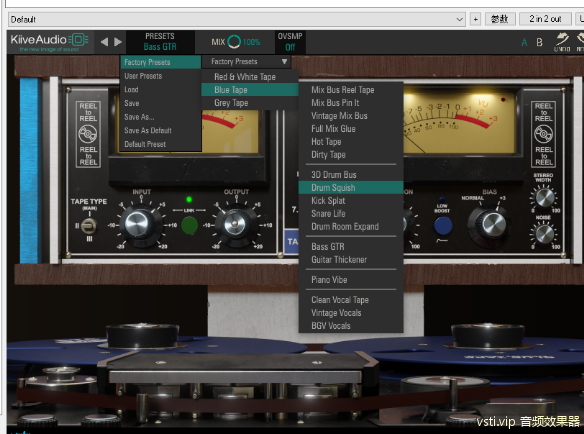Toggle the green Link button
The width and height of the screenshot is (584, 434).
[189, 226]
